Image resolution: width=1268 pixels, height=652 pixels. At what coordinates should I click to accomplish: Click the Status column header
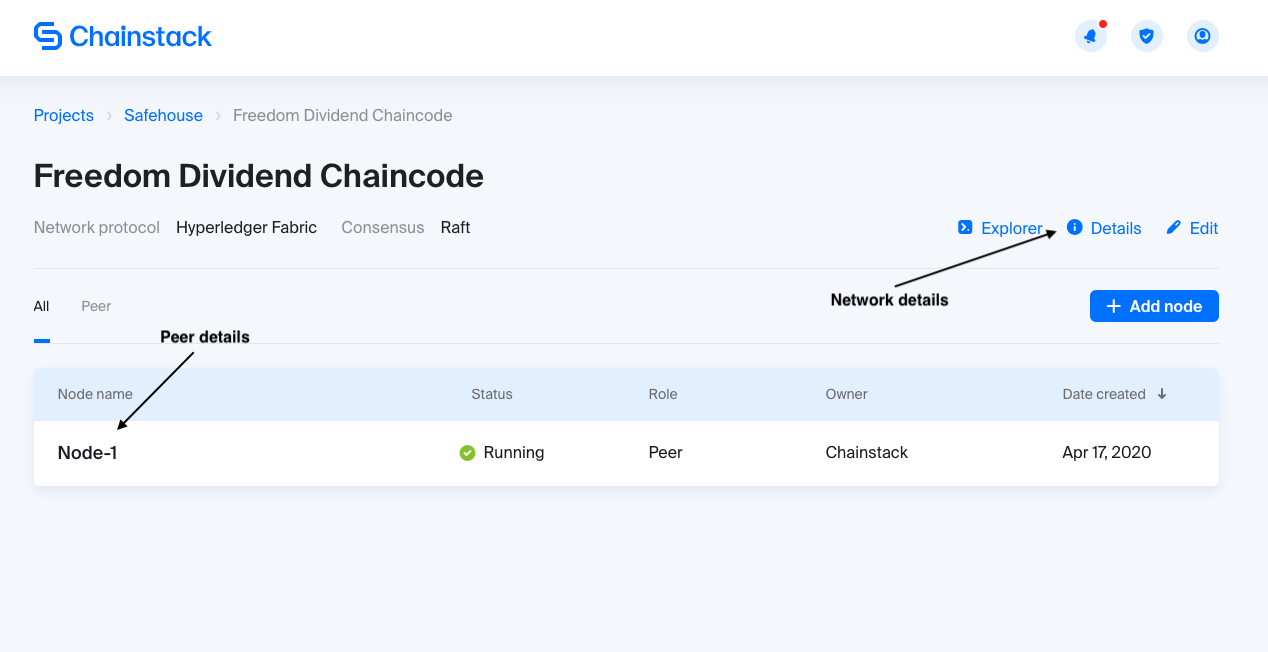pos(492,394)
